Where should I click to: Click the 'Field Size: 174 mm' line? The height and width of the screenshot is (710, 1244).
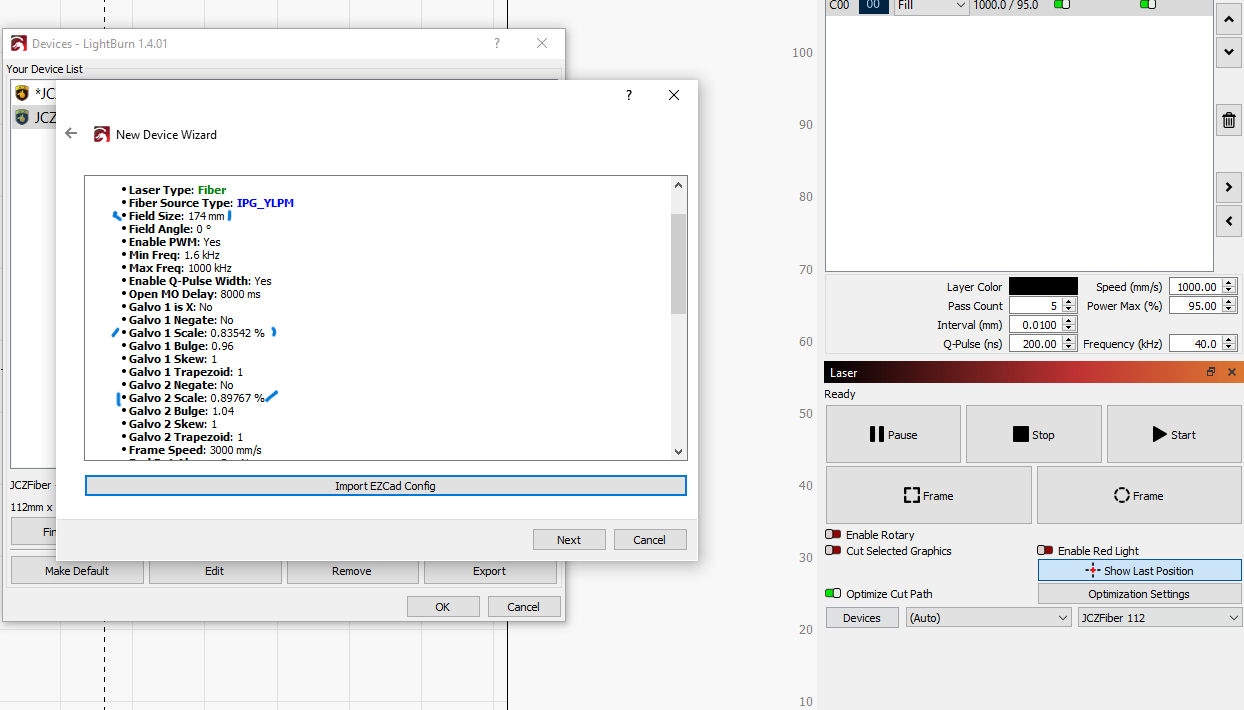(176, 216)
